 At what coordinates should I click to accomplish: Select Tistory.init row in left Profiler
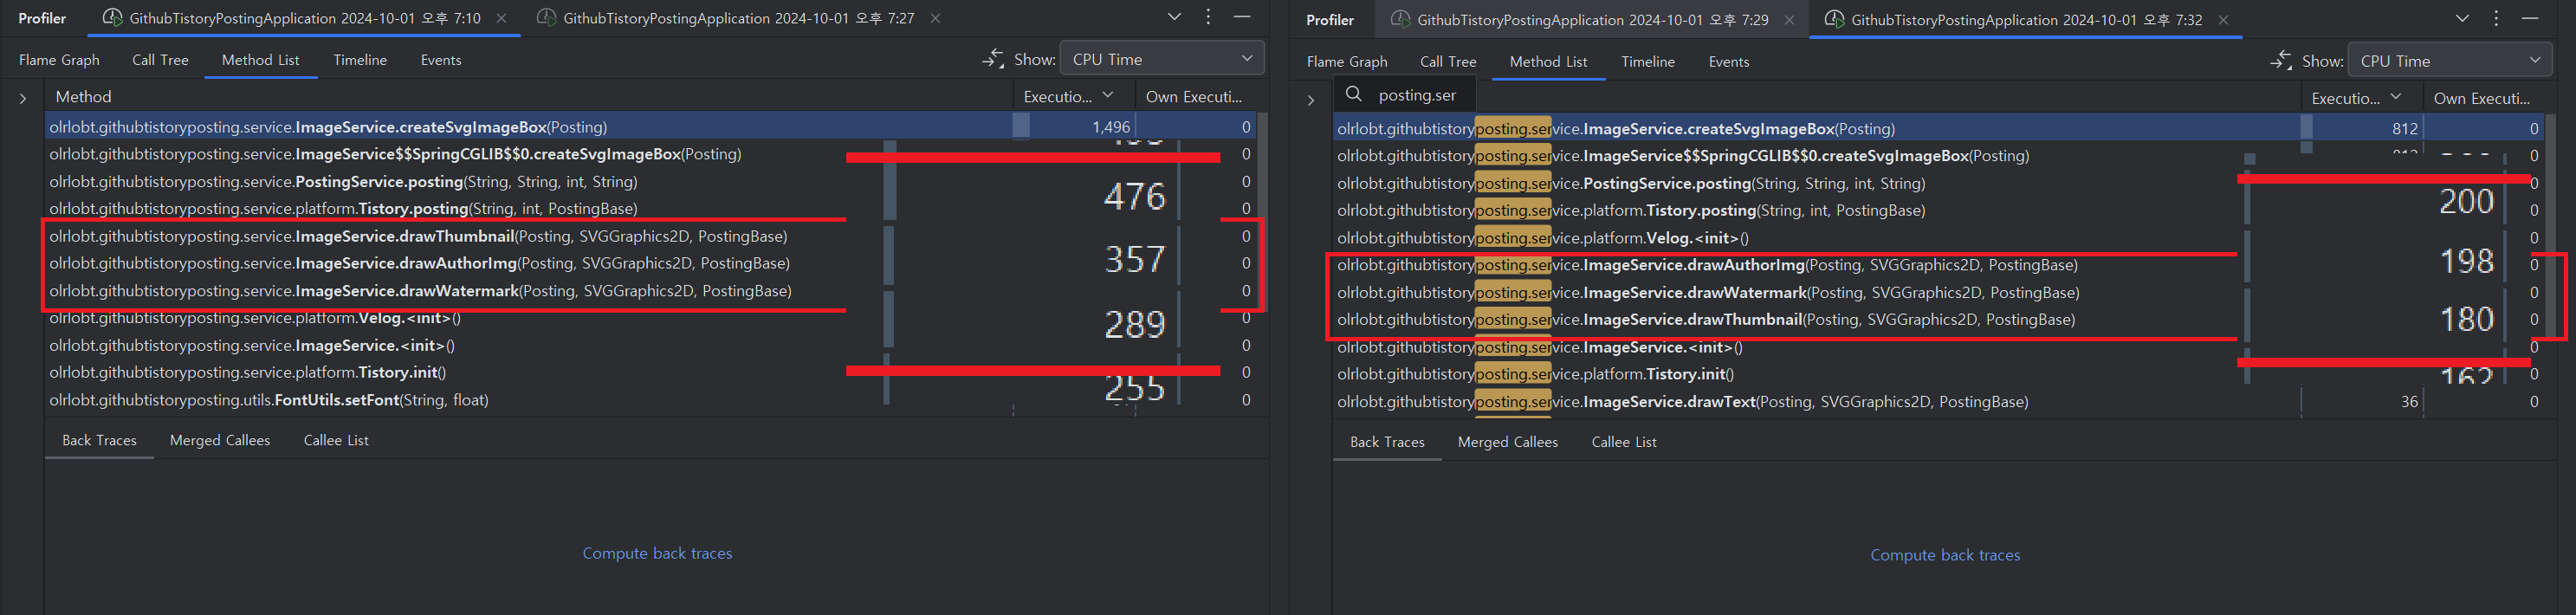pyautogui.click(x=650, y=372)
